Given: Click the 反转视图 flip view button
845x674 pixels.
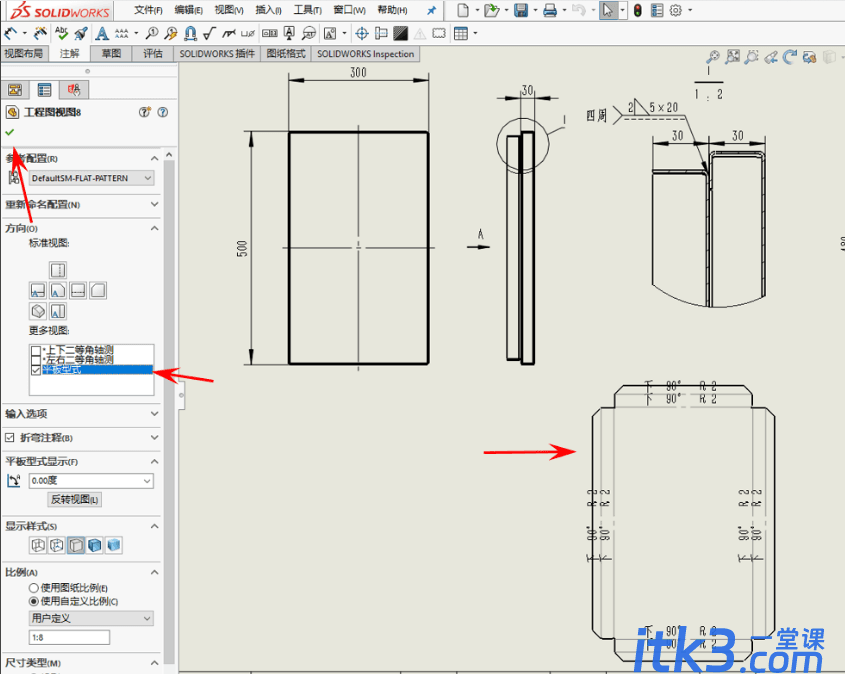Looking at the screenshot, I should tap(74, 499).
